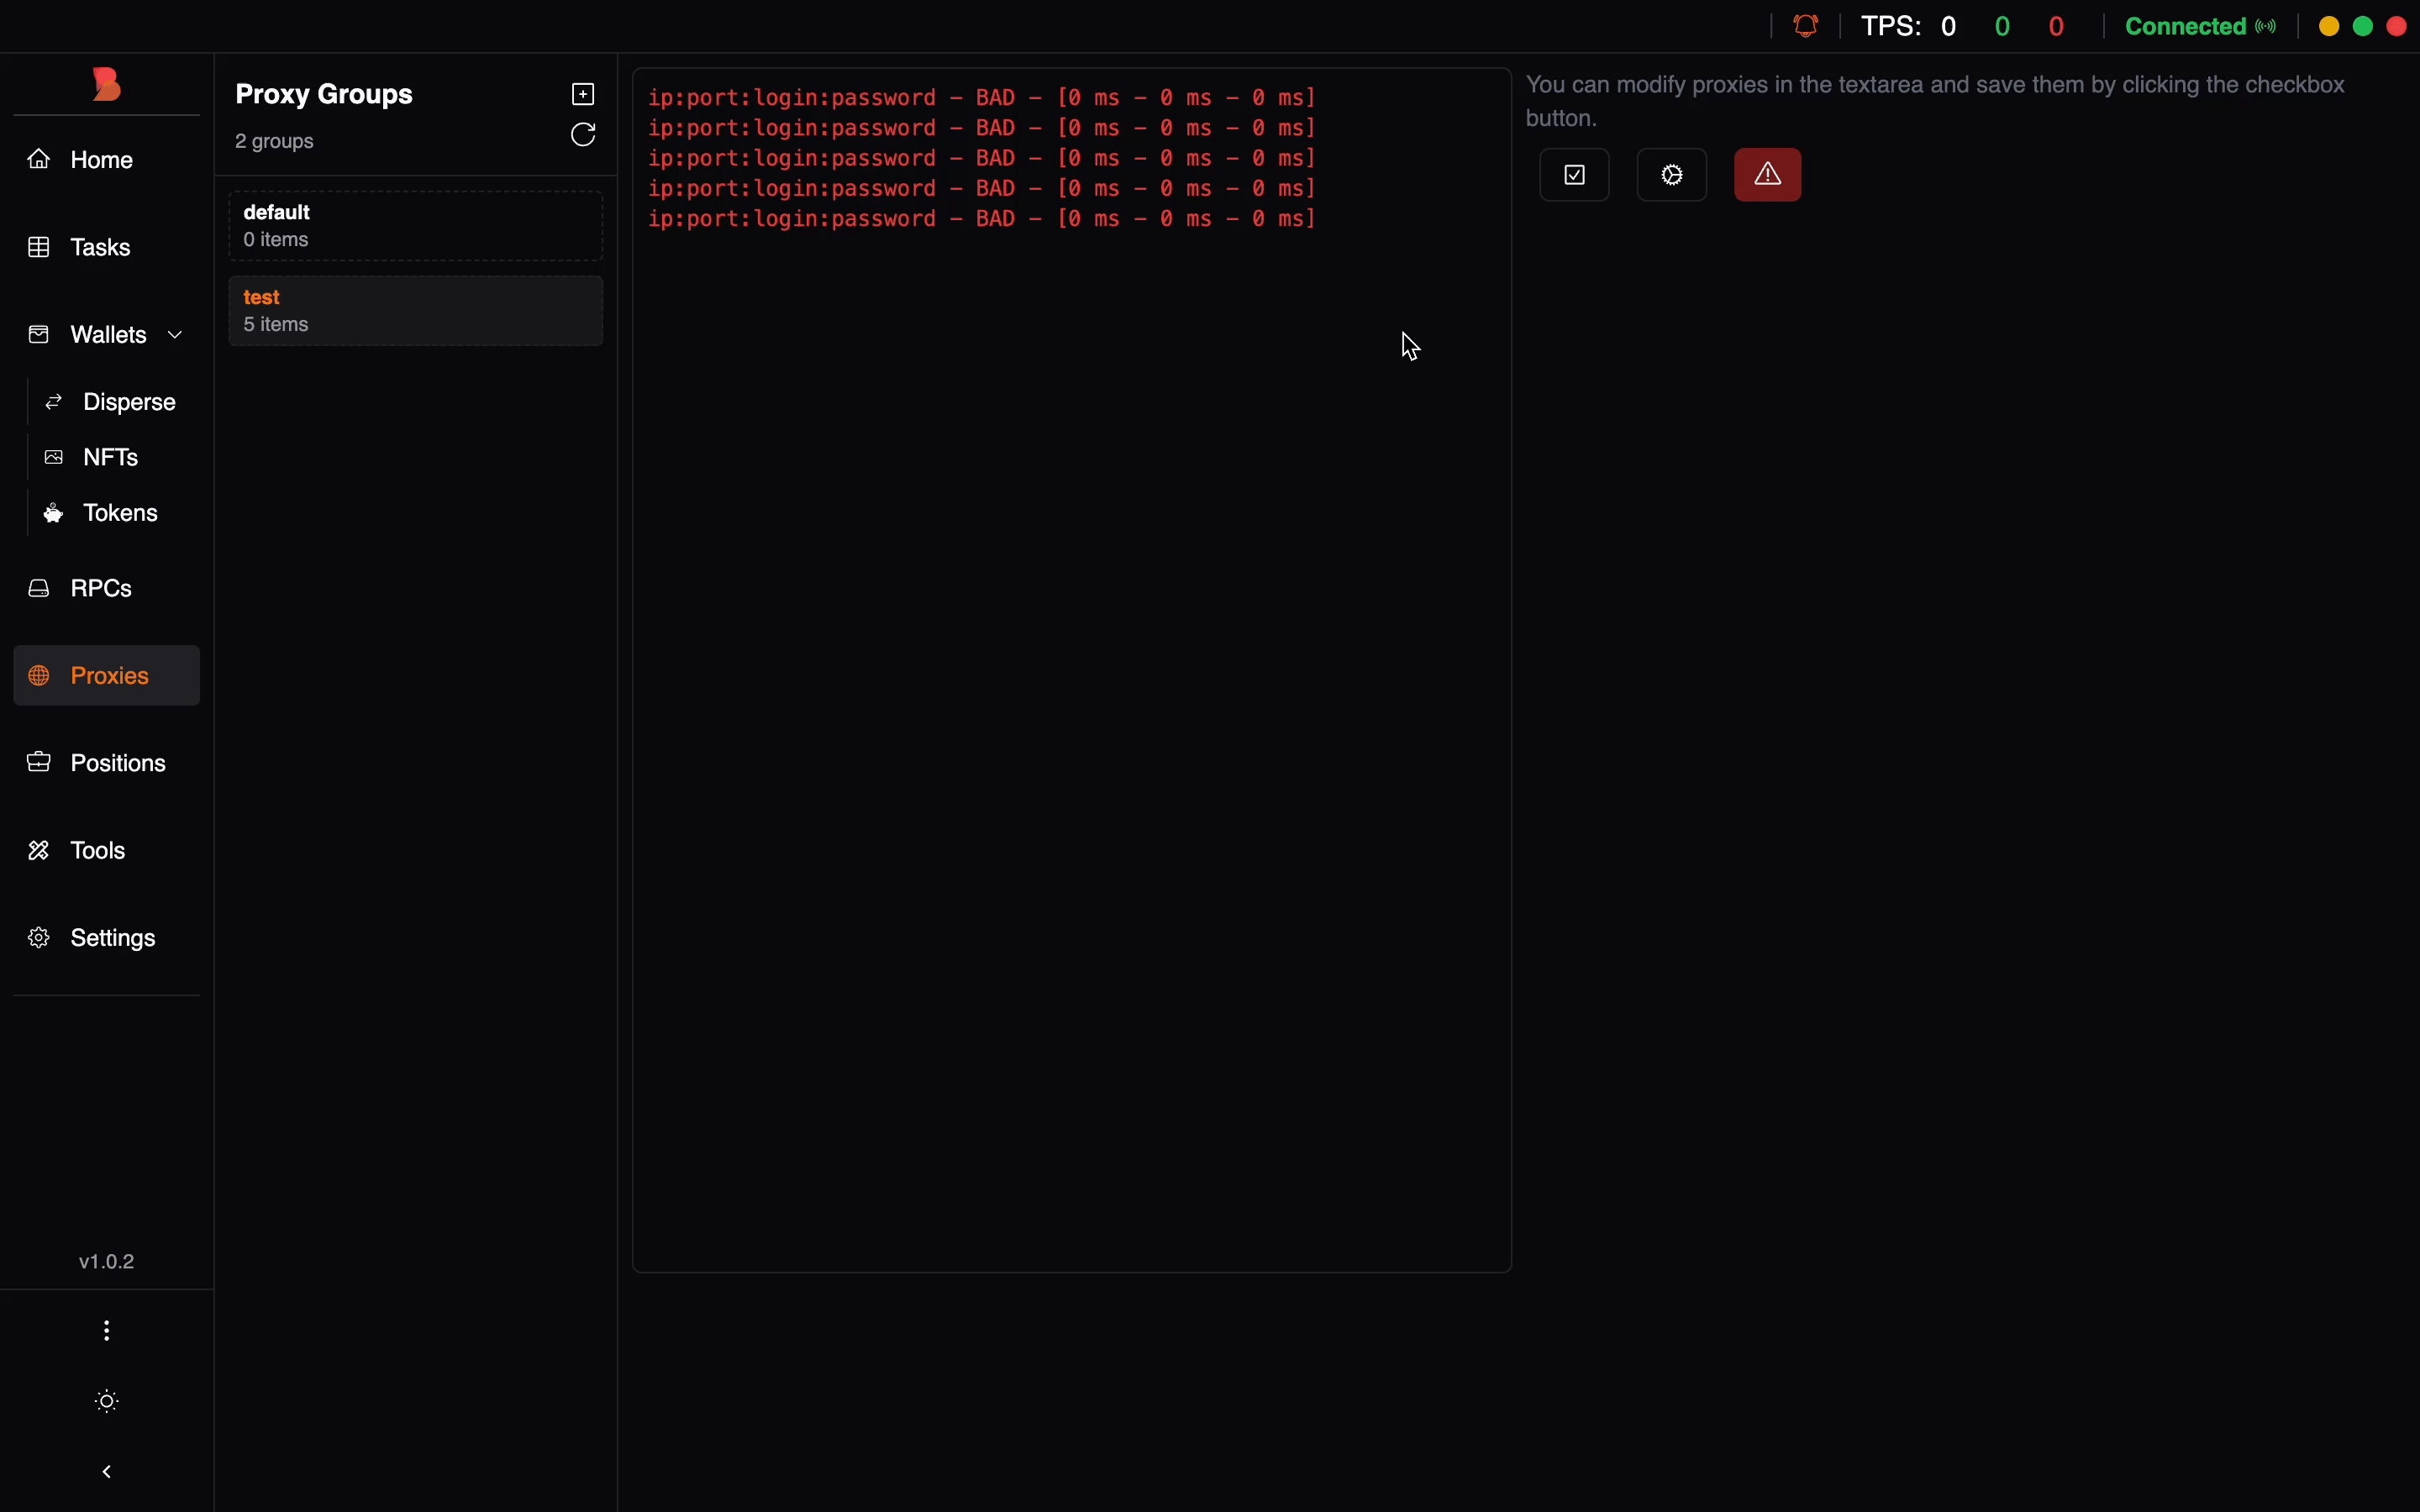Open the Tokens submenu item
This screenshot has width=2420, height=1512.
pyautogui.click(x=120, y=514)
